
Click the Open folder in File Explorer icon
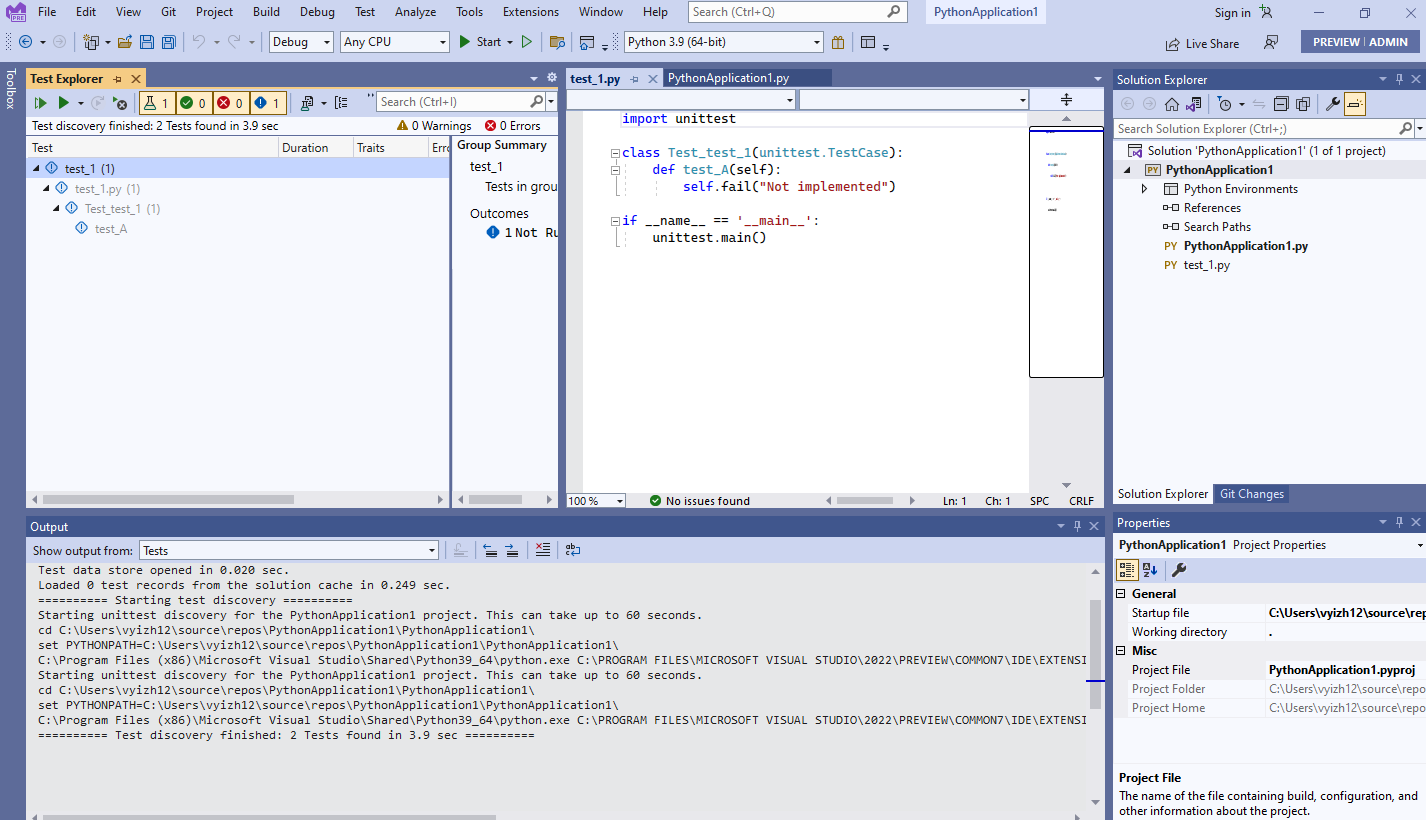pyautogui.click(x=557, y=42)
